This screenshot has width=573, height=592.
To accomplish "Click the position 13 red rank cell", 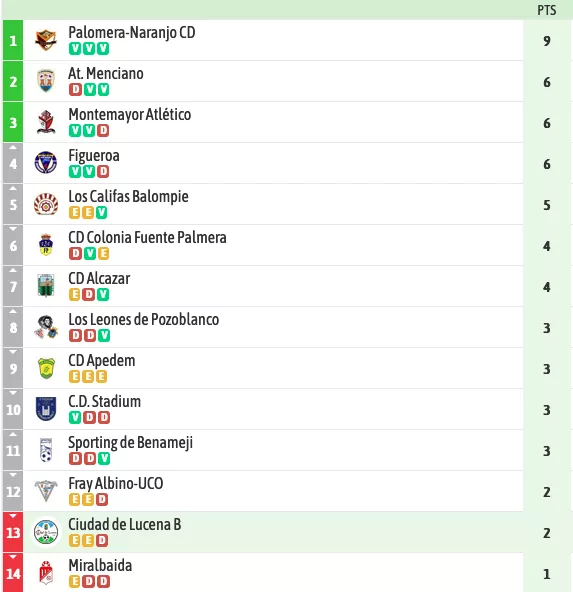I will tap(13, 532).
